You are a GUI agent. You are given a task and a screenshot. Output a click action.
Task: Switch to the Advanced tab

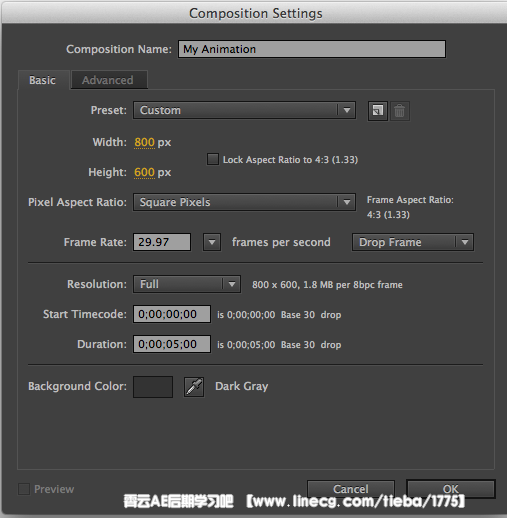(x=109, y=80)
